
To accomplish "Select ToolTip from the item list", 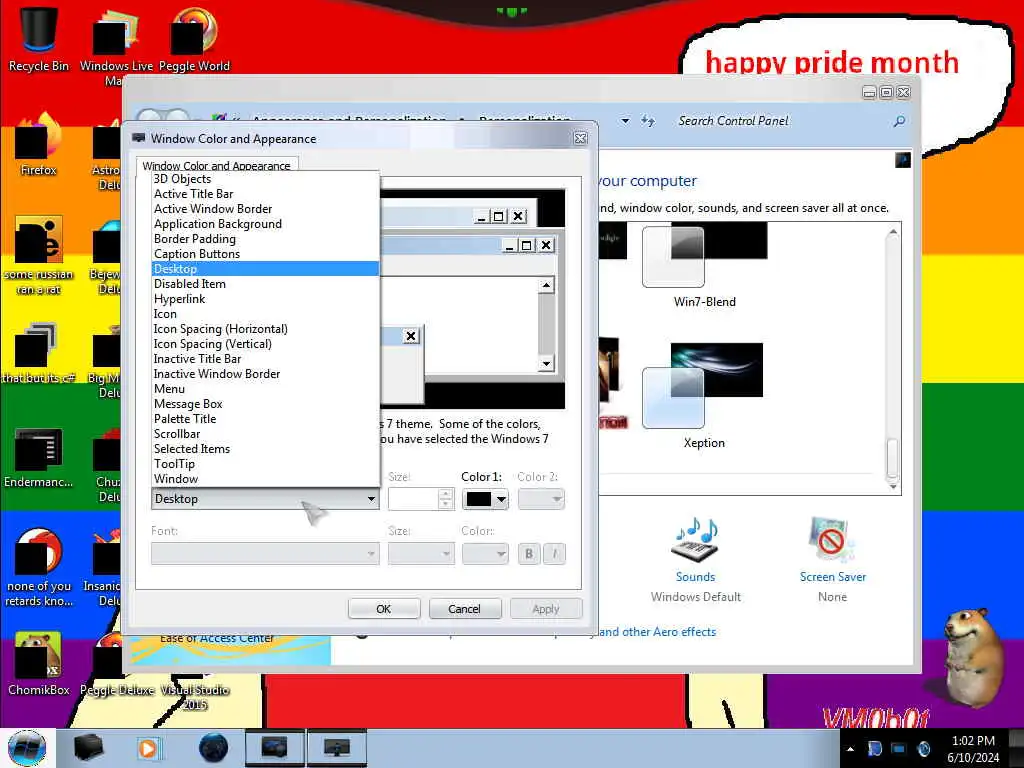I will coord(265,464).
